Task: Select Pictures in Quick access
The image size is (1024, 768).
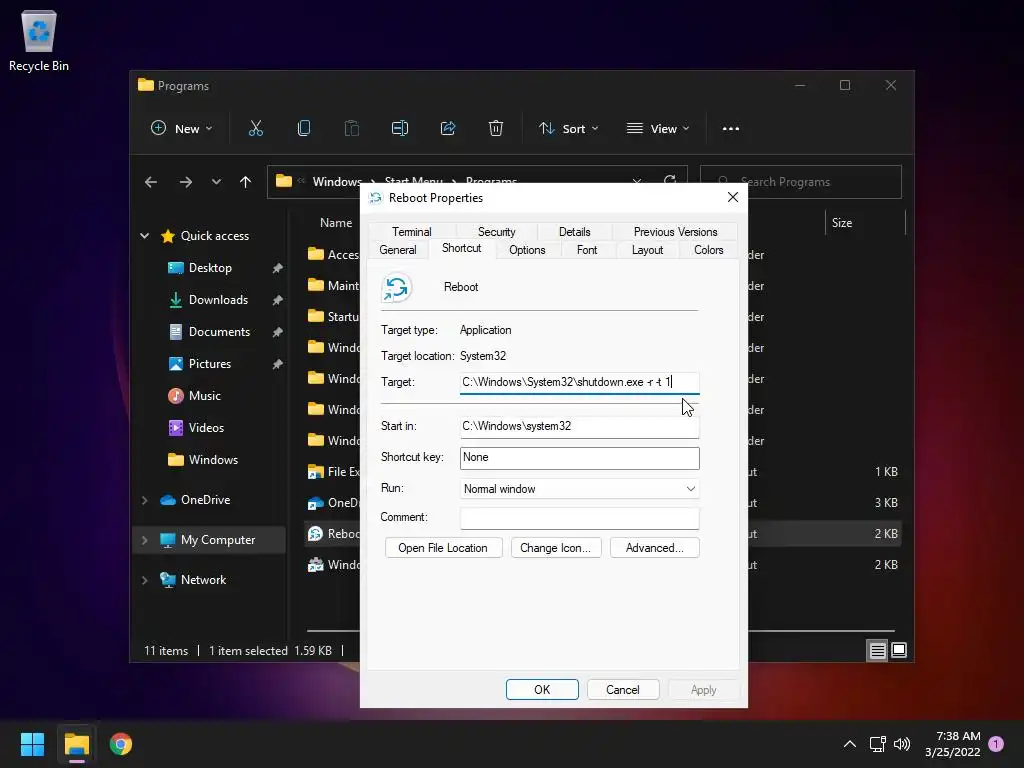Action: (x=210, y=364)
